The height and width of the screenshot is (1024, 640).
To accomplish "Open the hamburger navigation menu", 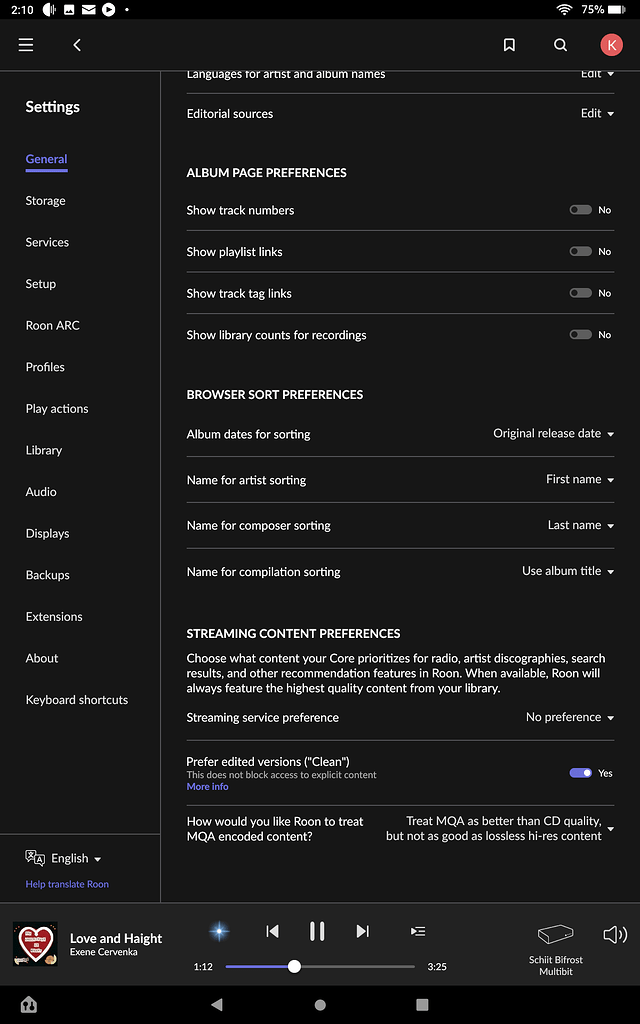I will tap(25, 44).
